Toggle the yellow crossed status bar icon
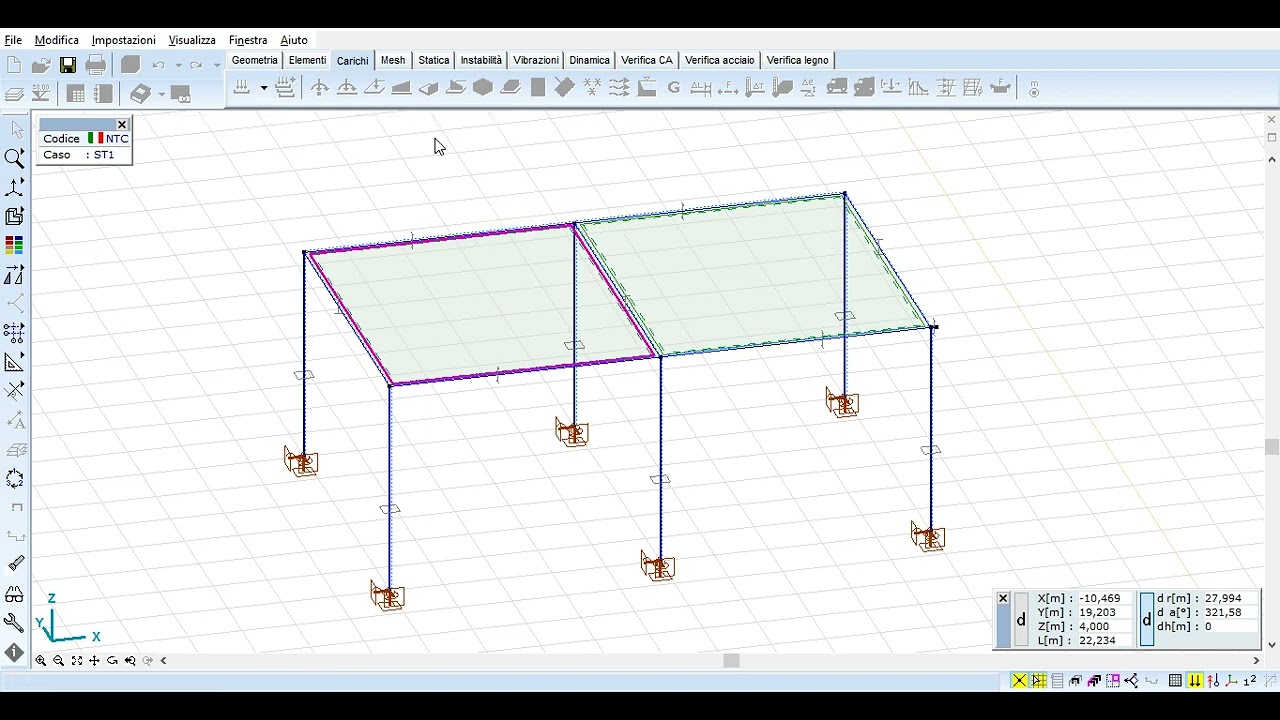 pyautogui.click(x=1019, y=681)
